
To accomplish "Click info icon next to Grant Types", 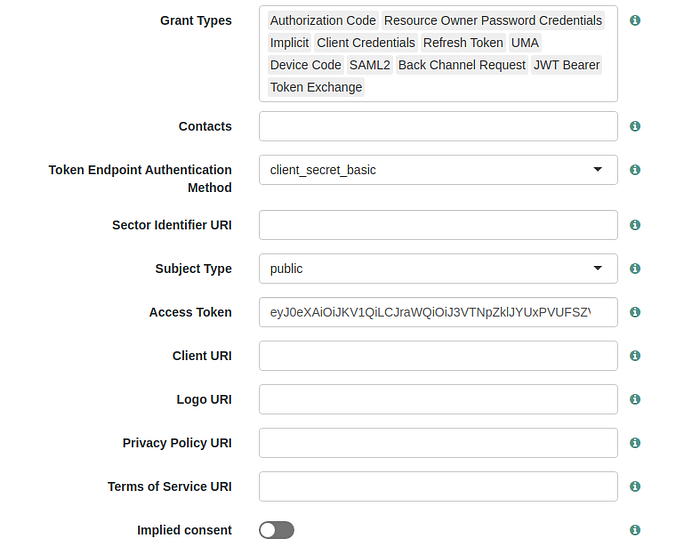I will [x=635, y=20].
